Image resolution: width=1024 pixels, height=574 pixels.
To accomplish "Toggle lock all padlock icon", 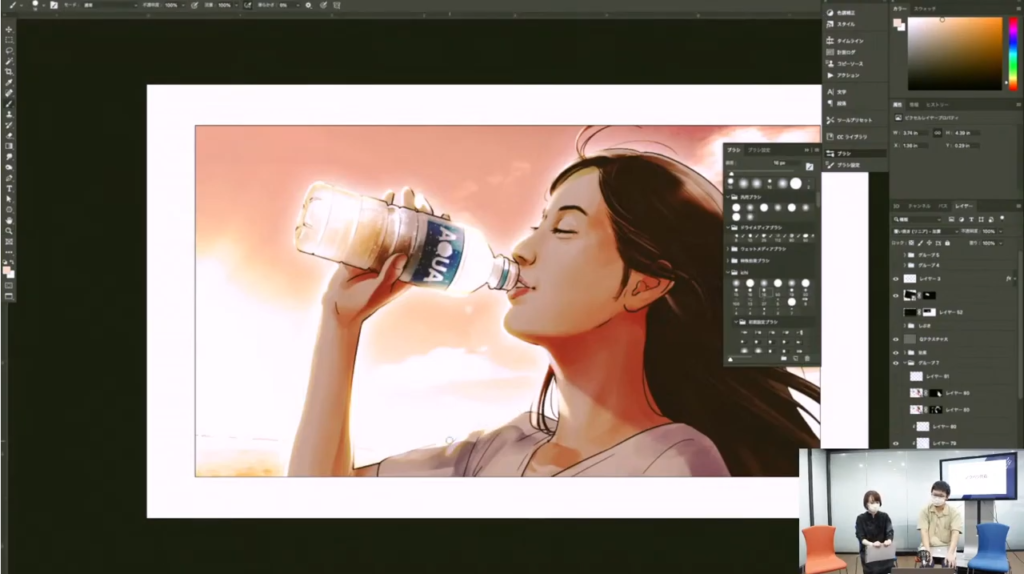I will pos(947,243).
